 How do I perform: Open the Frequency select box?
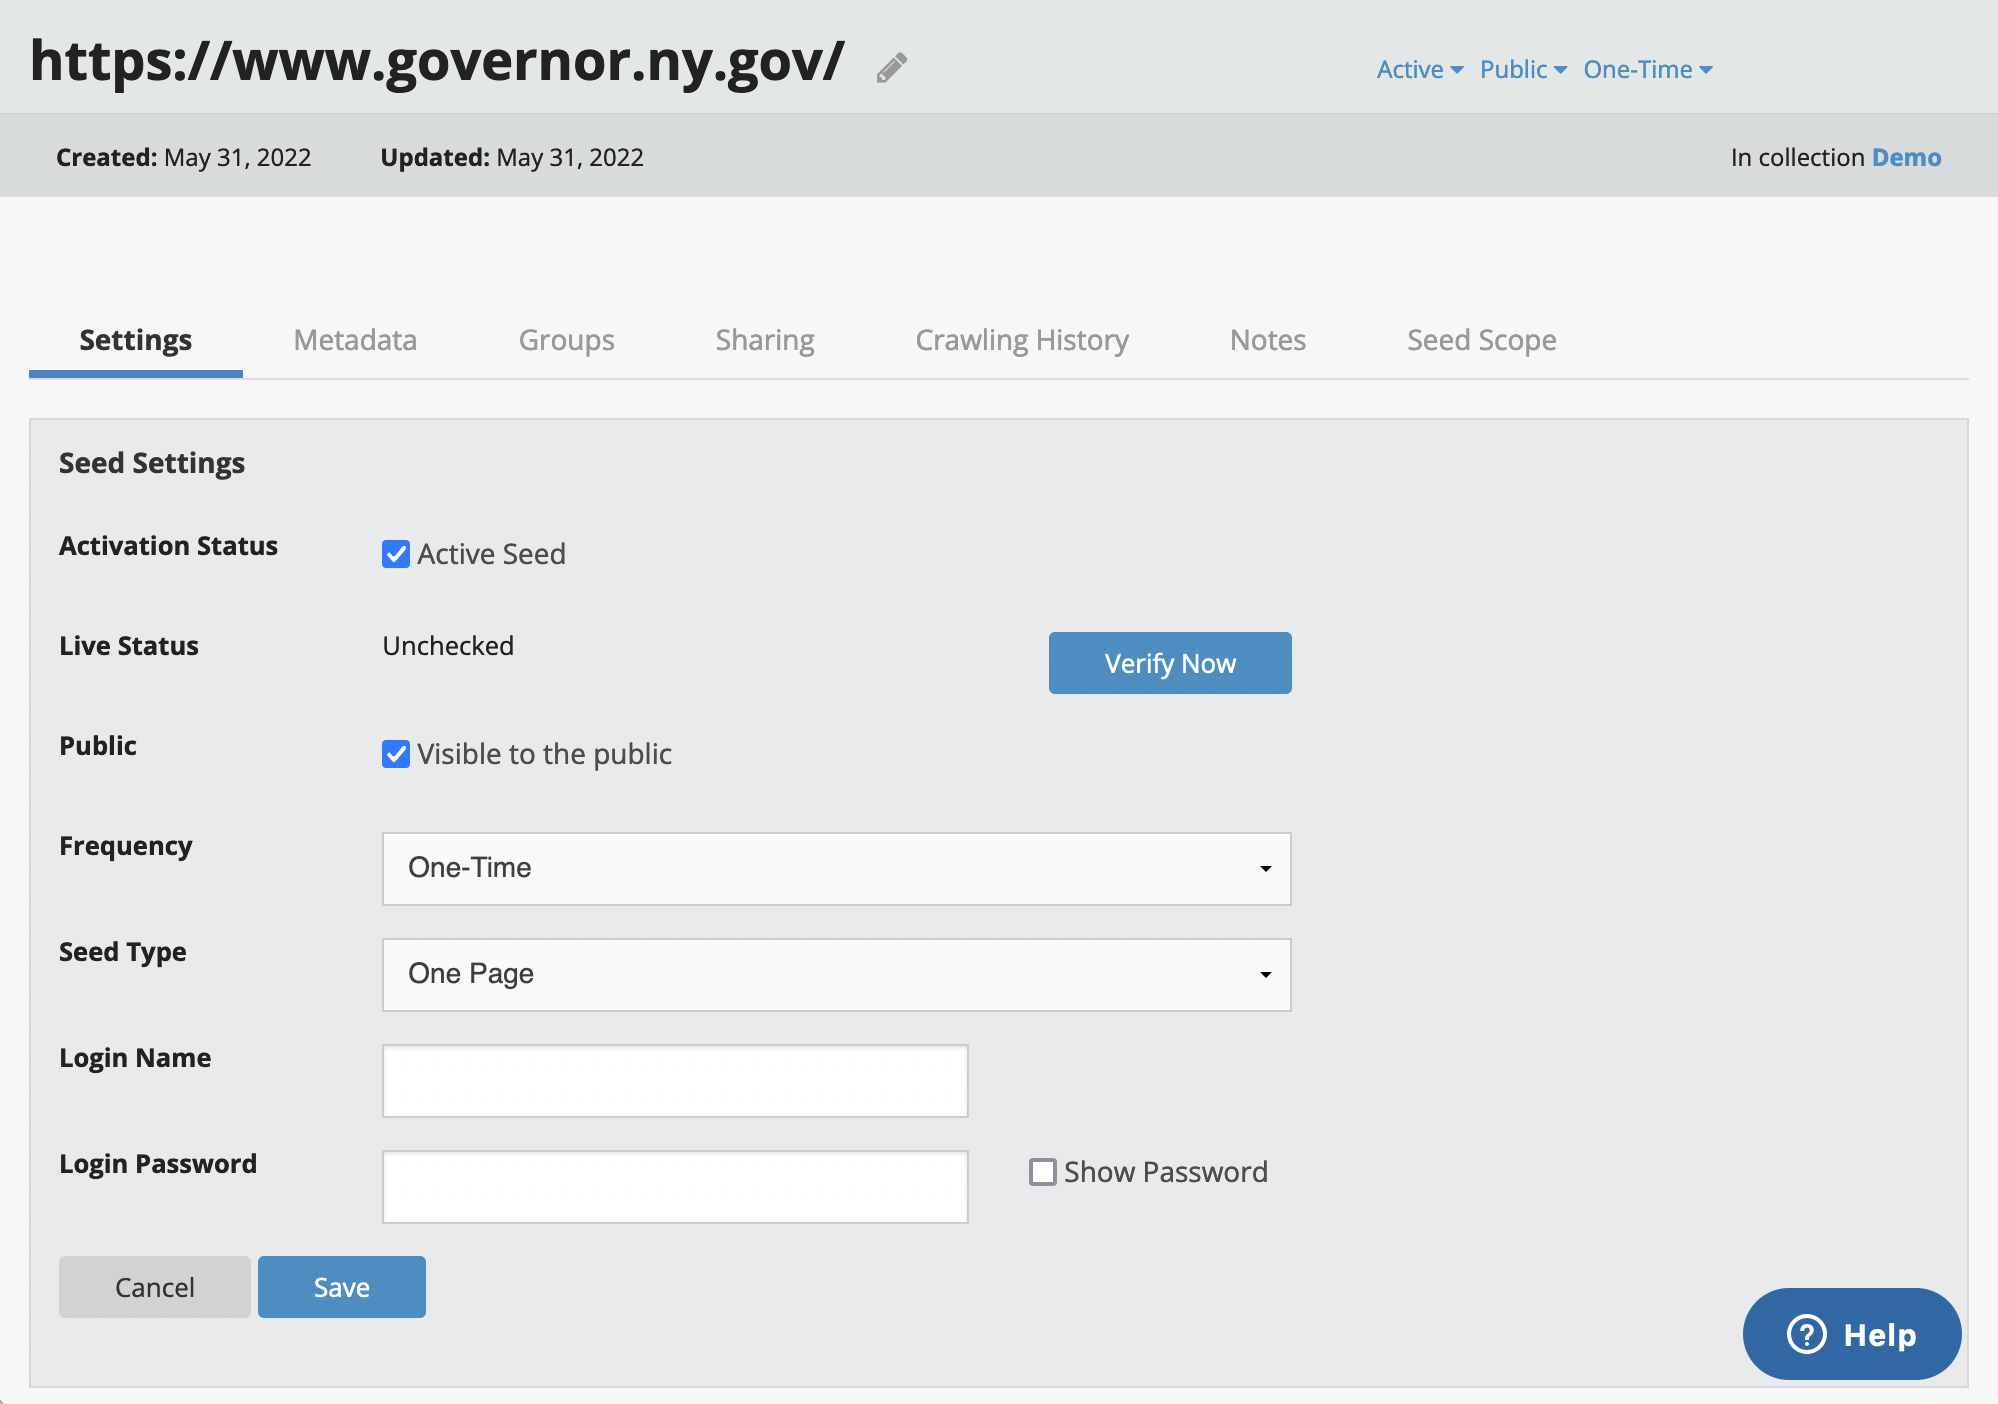pos(836,868)
